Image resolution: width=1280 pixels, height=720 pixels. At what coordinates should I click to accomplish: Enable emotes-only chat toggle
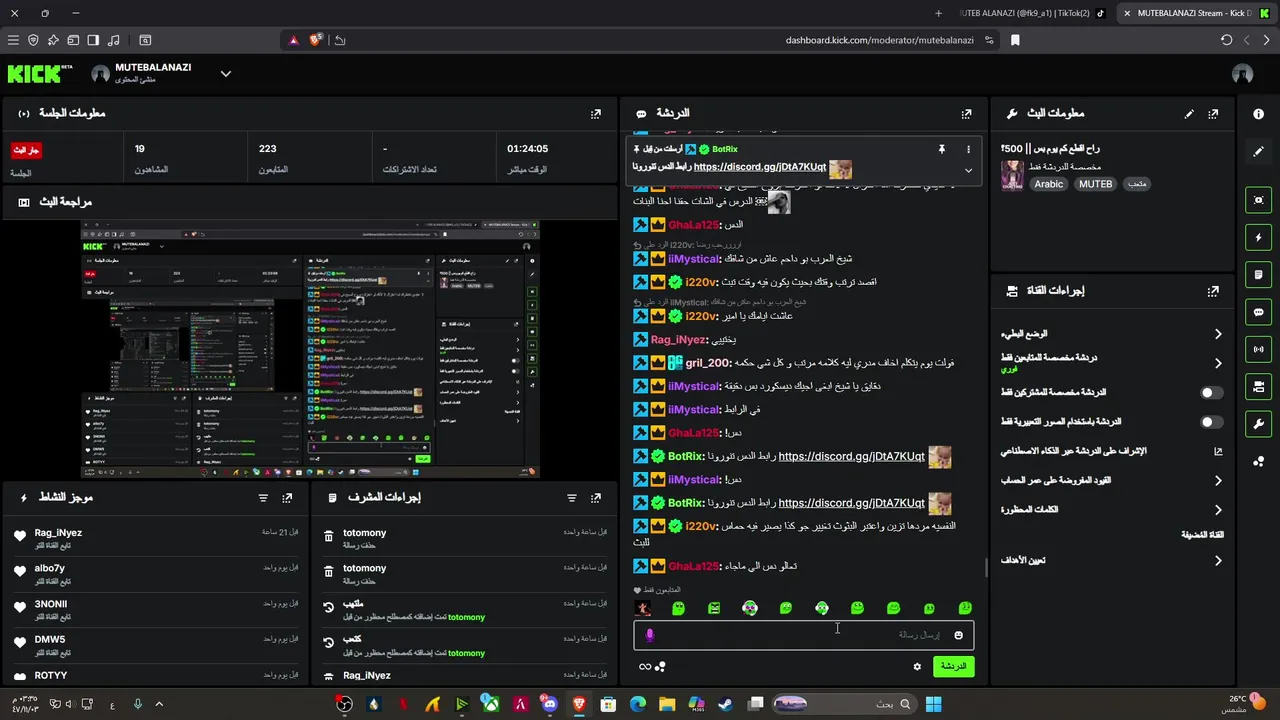pos(1211,422)
